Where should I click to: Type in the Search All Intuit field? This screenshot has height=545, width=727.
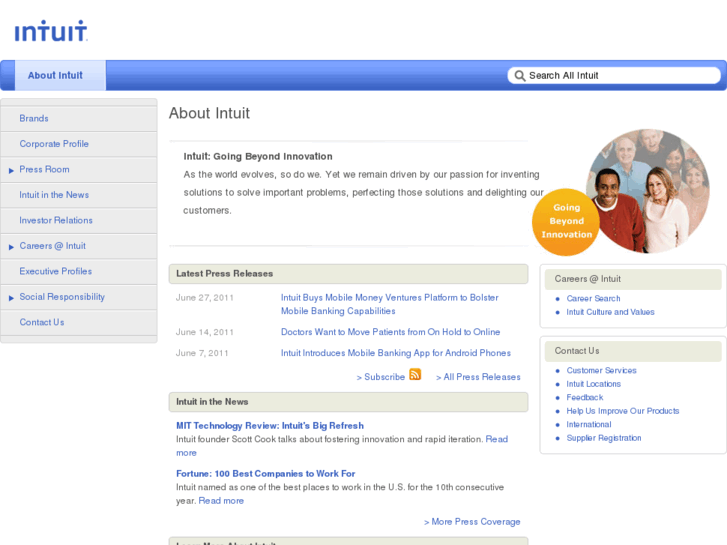click(x=620, y=76)
